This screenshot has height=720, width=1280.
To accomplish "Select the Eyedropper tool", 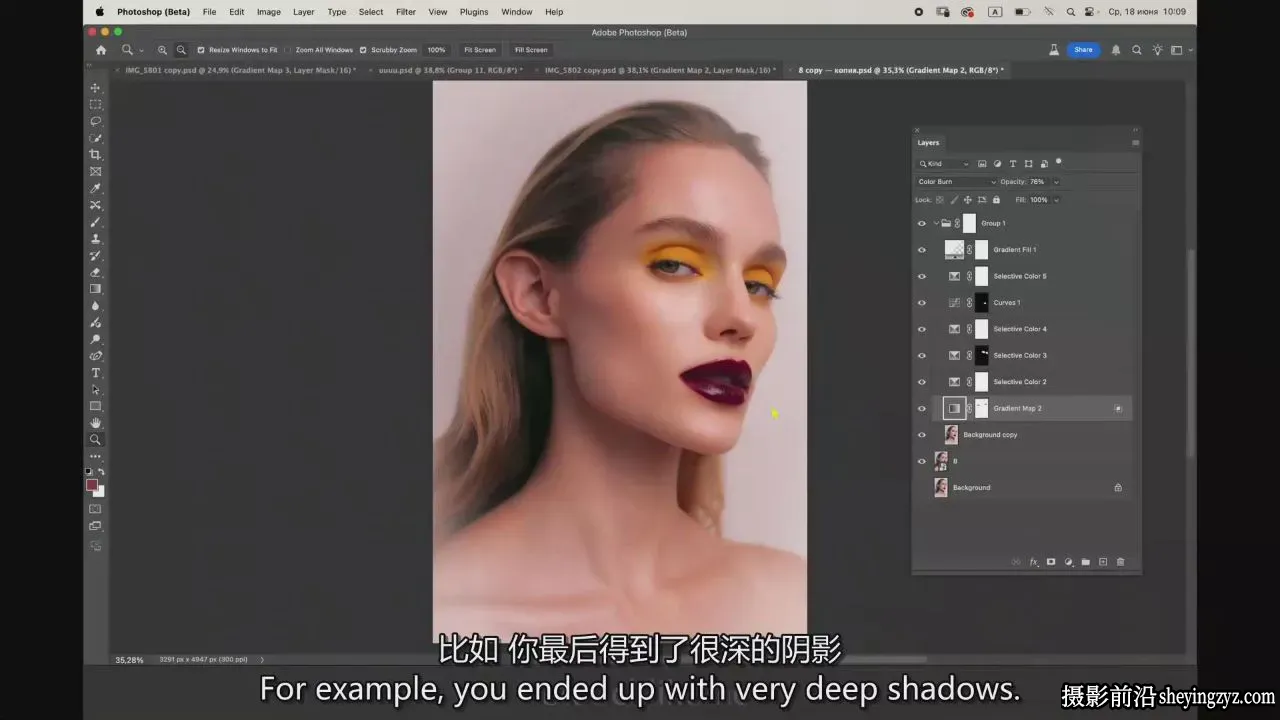I will [x=96, y=188].
